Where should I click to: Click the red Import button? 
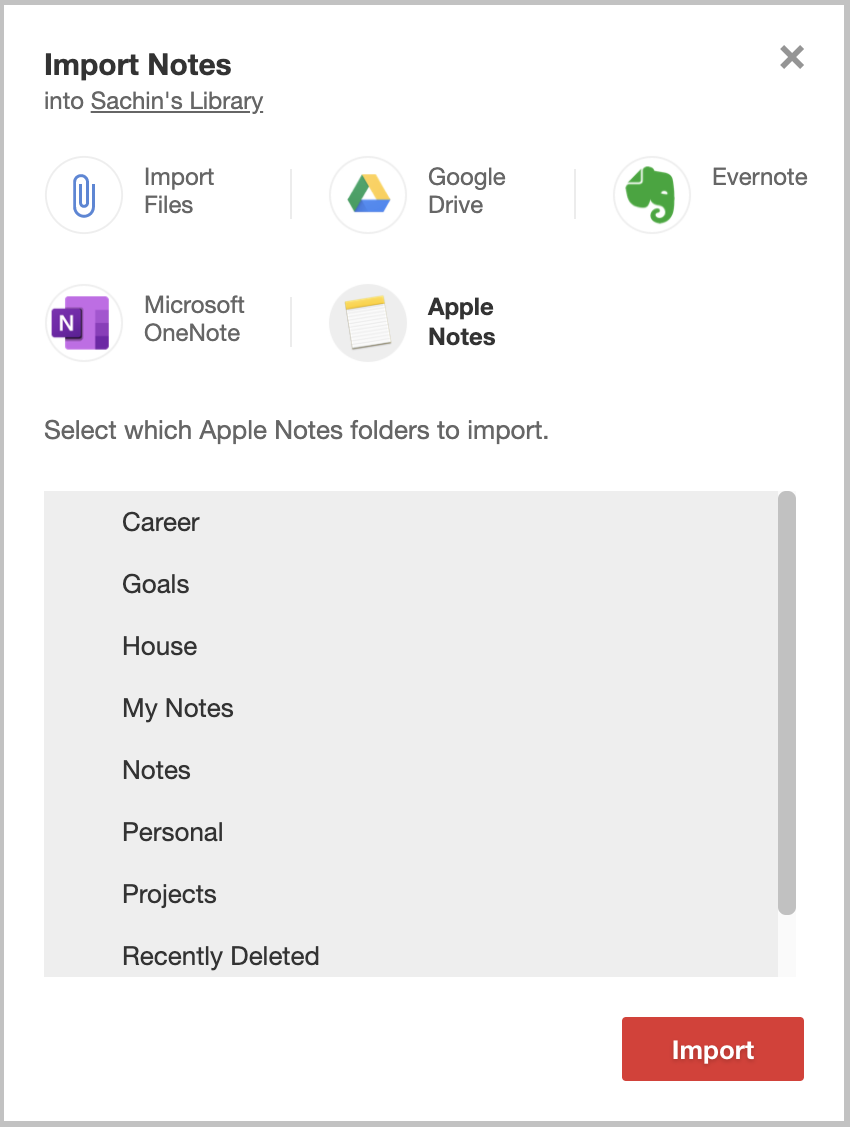click(712, 1049)
